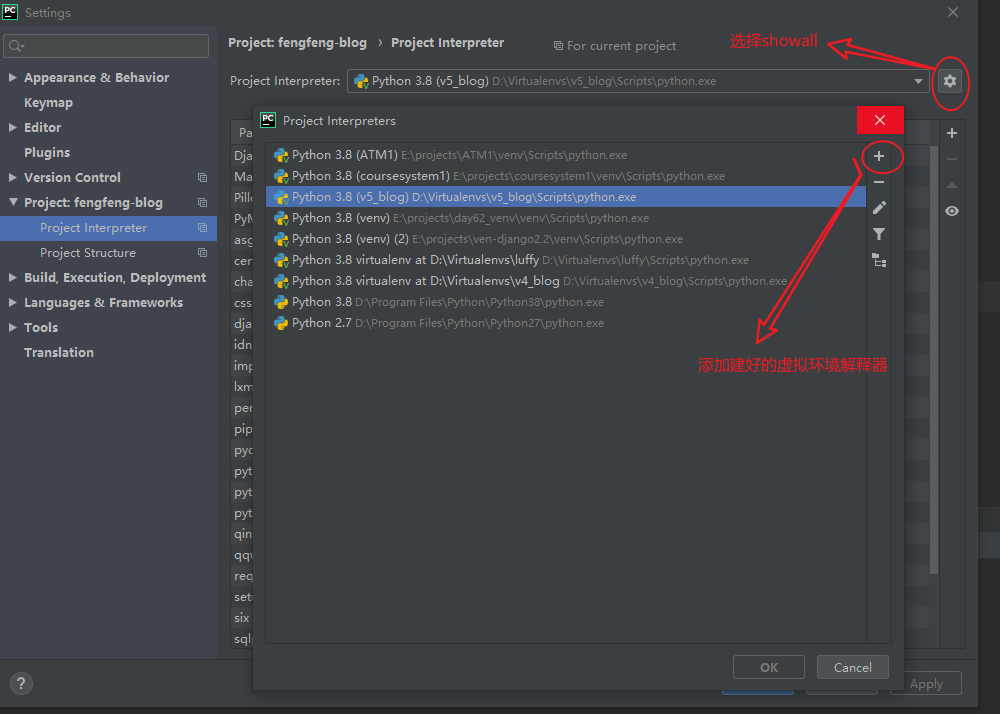Click the pip package row in Settings

(242, 429)
